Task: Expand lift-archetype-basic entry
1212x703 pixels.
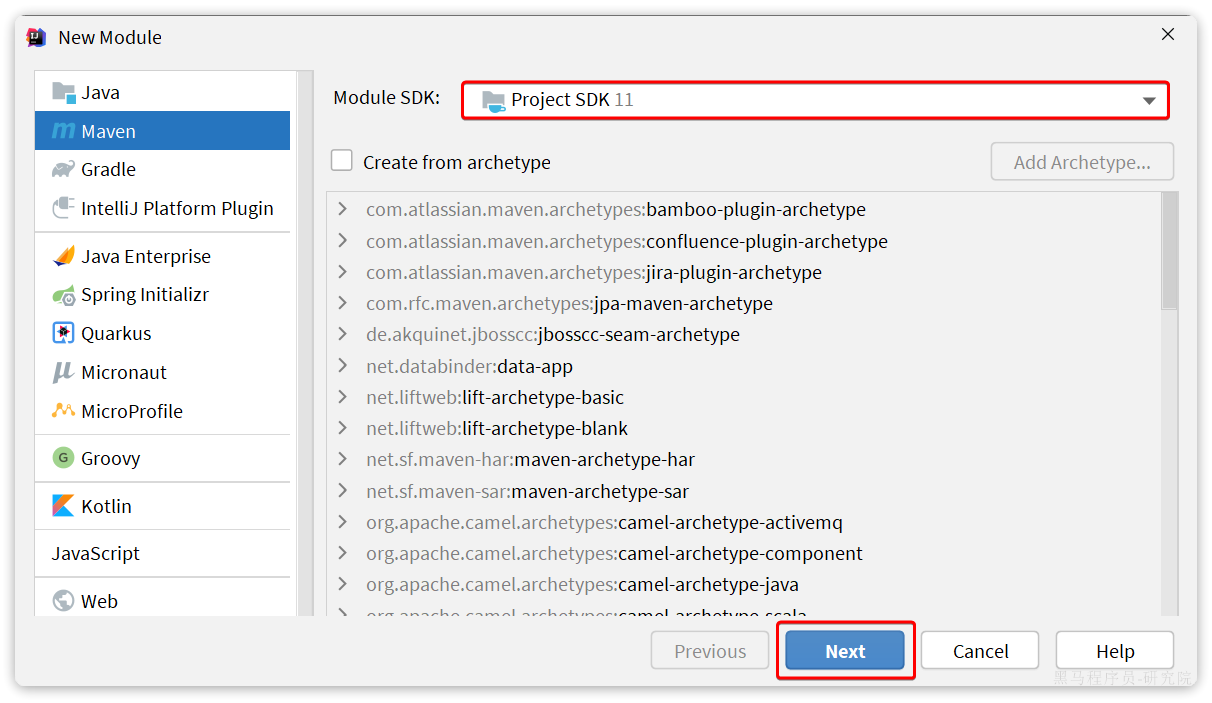Action: (x=343, y=397)
